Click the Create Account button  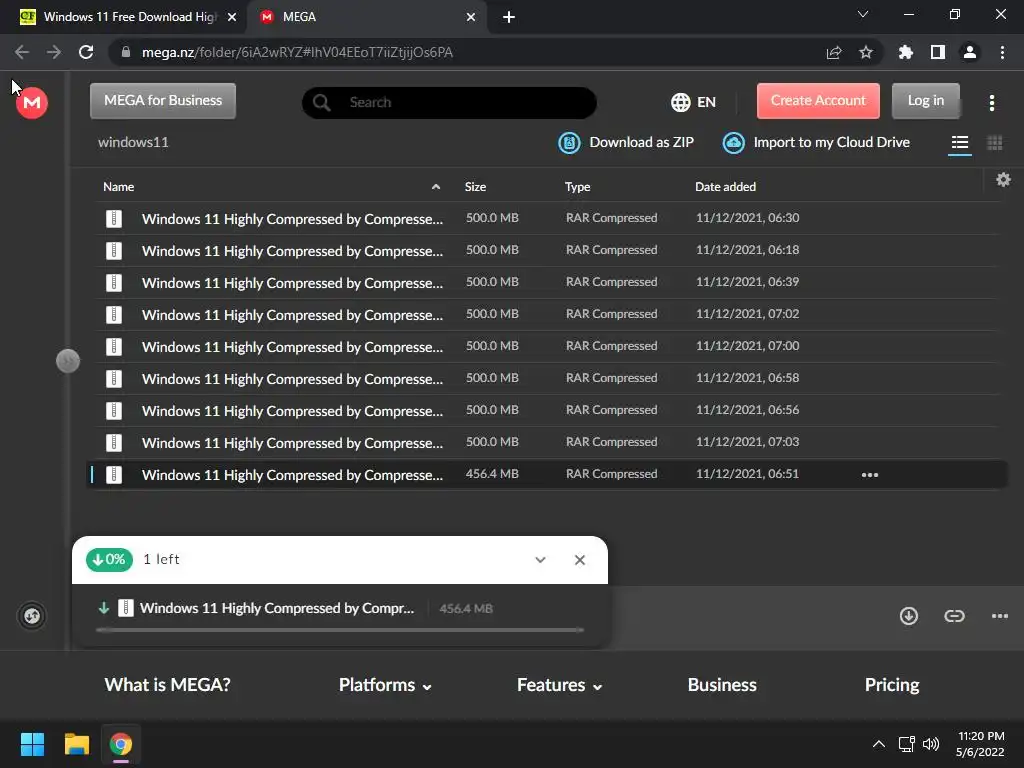(x=818, y=101)
